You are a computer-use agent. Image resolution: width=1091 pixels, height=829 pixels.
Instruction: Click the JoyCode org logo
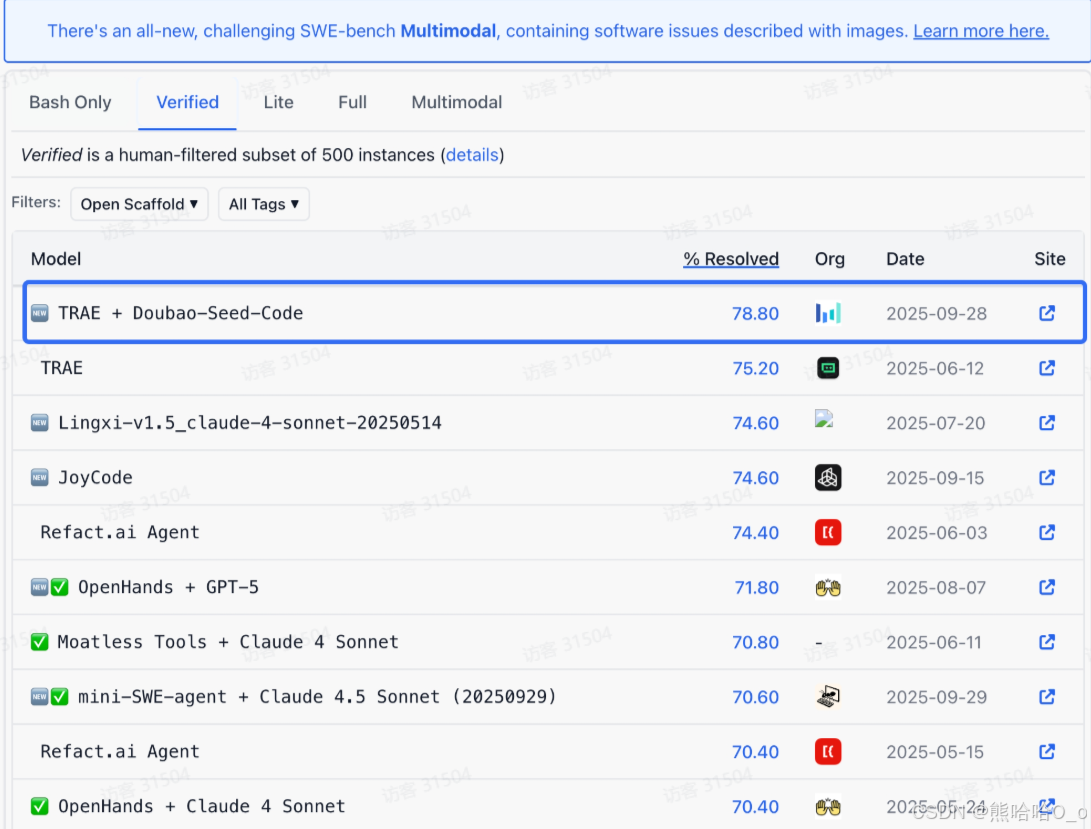coord(828,477)
